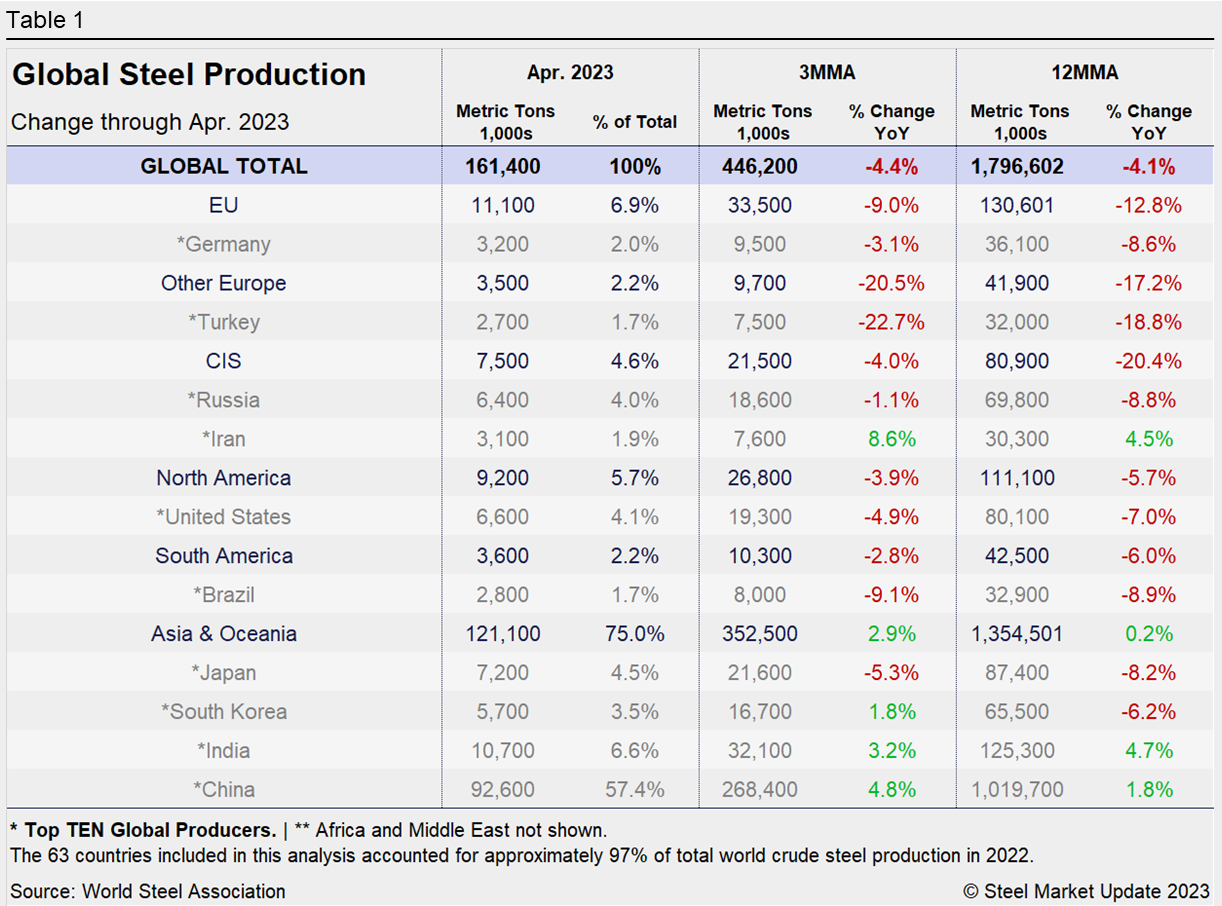
Task: Select the Source: World Steel Association text
Action: click(x=148, y=891)
